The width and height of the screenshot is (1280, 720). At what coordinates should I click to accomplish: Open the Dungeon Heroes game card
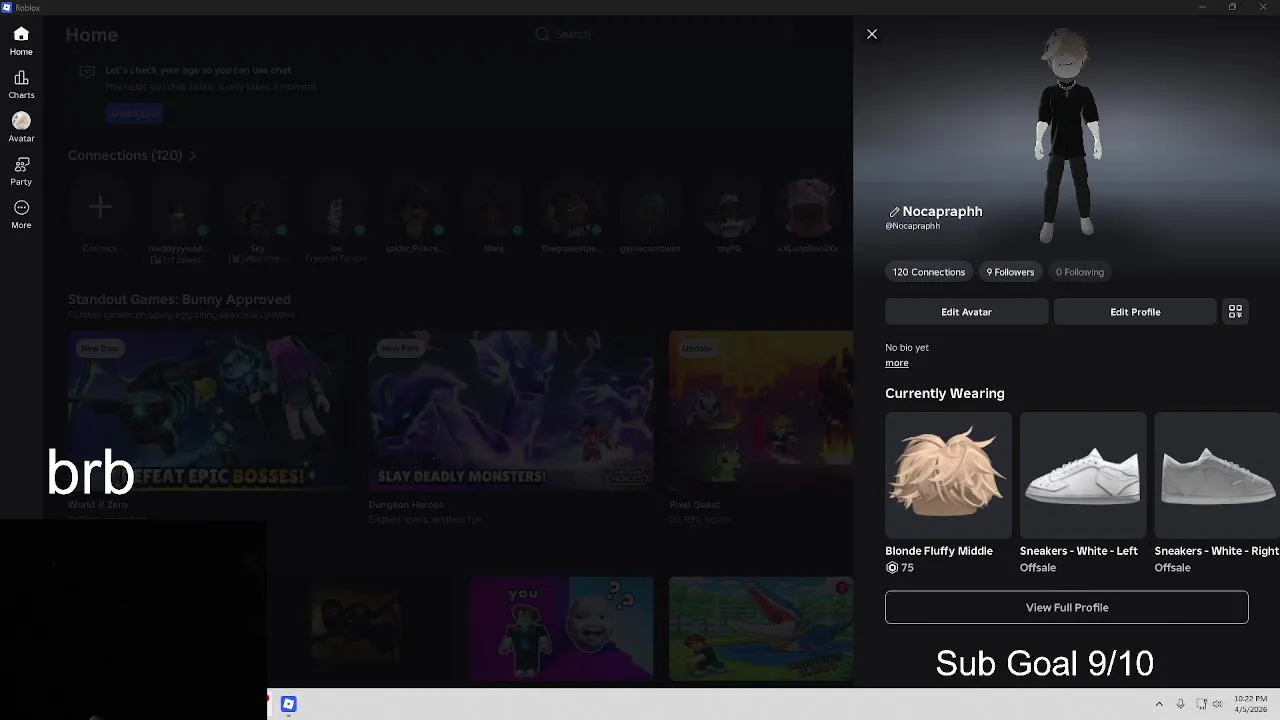click(x=511, y=428)
